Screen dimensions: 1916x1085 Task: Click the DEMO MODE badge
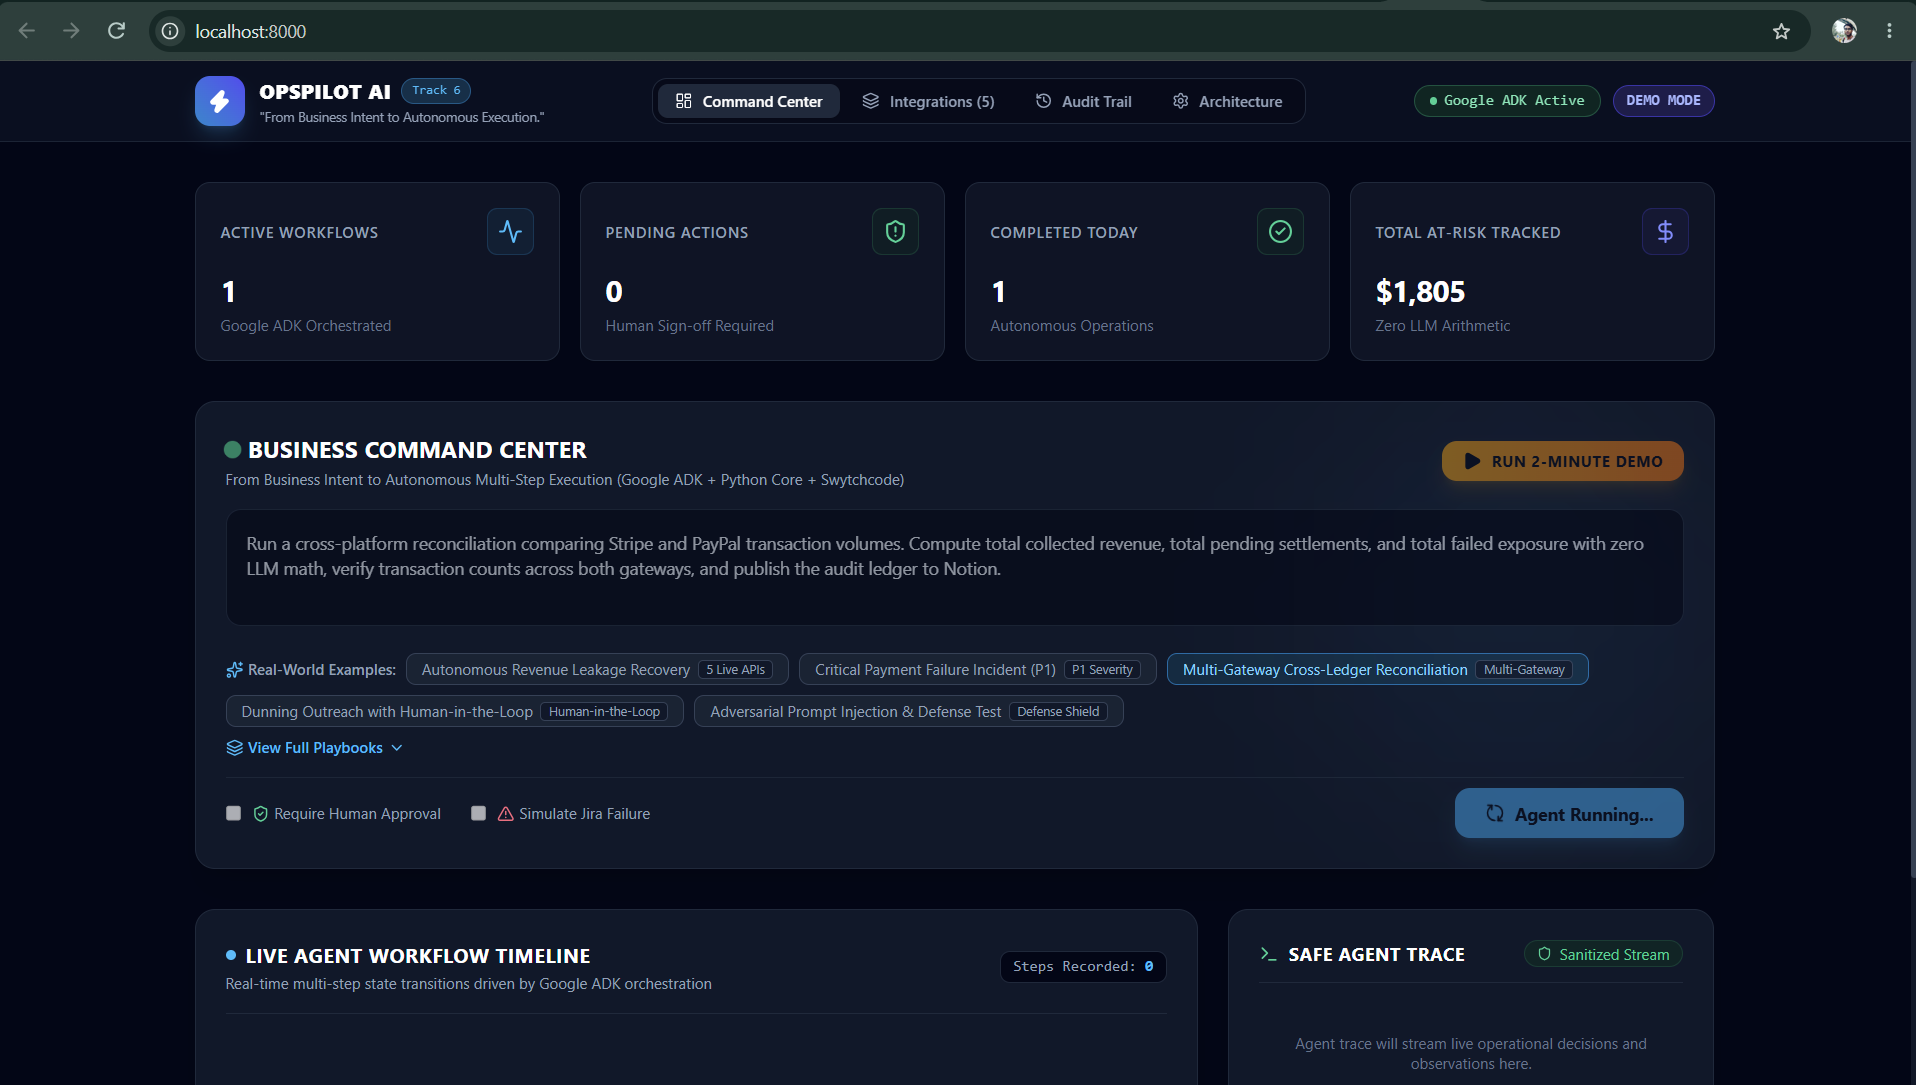pyautogui.click(x=1663, y=101)
